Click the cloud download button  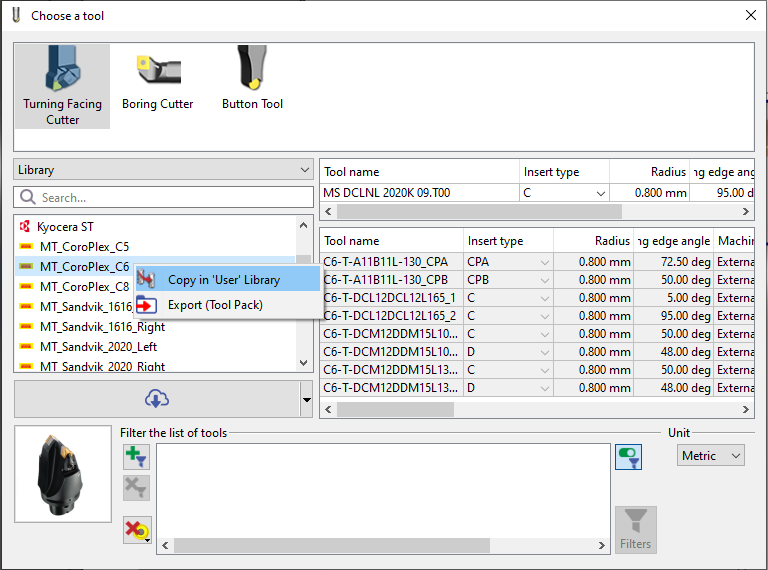pyautogui.click(x=156, y=399)
